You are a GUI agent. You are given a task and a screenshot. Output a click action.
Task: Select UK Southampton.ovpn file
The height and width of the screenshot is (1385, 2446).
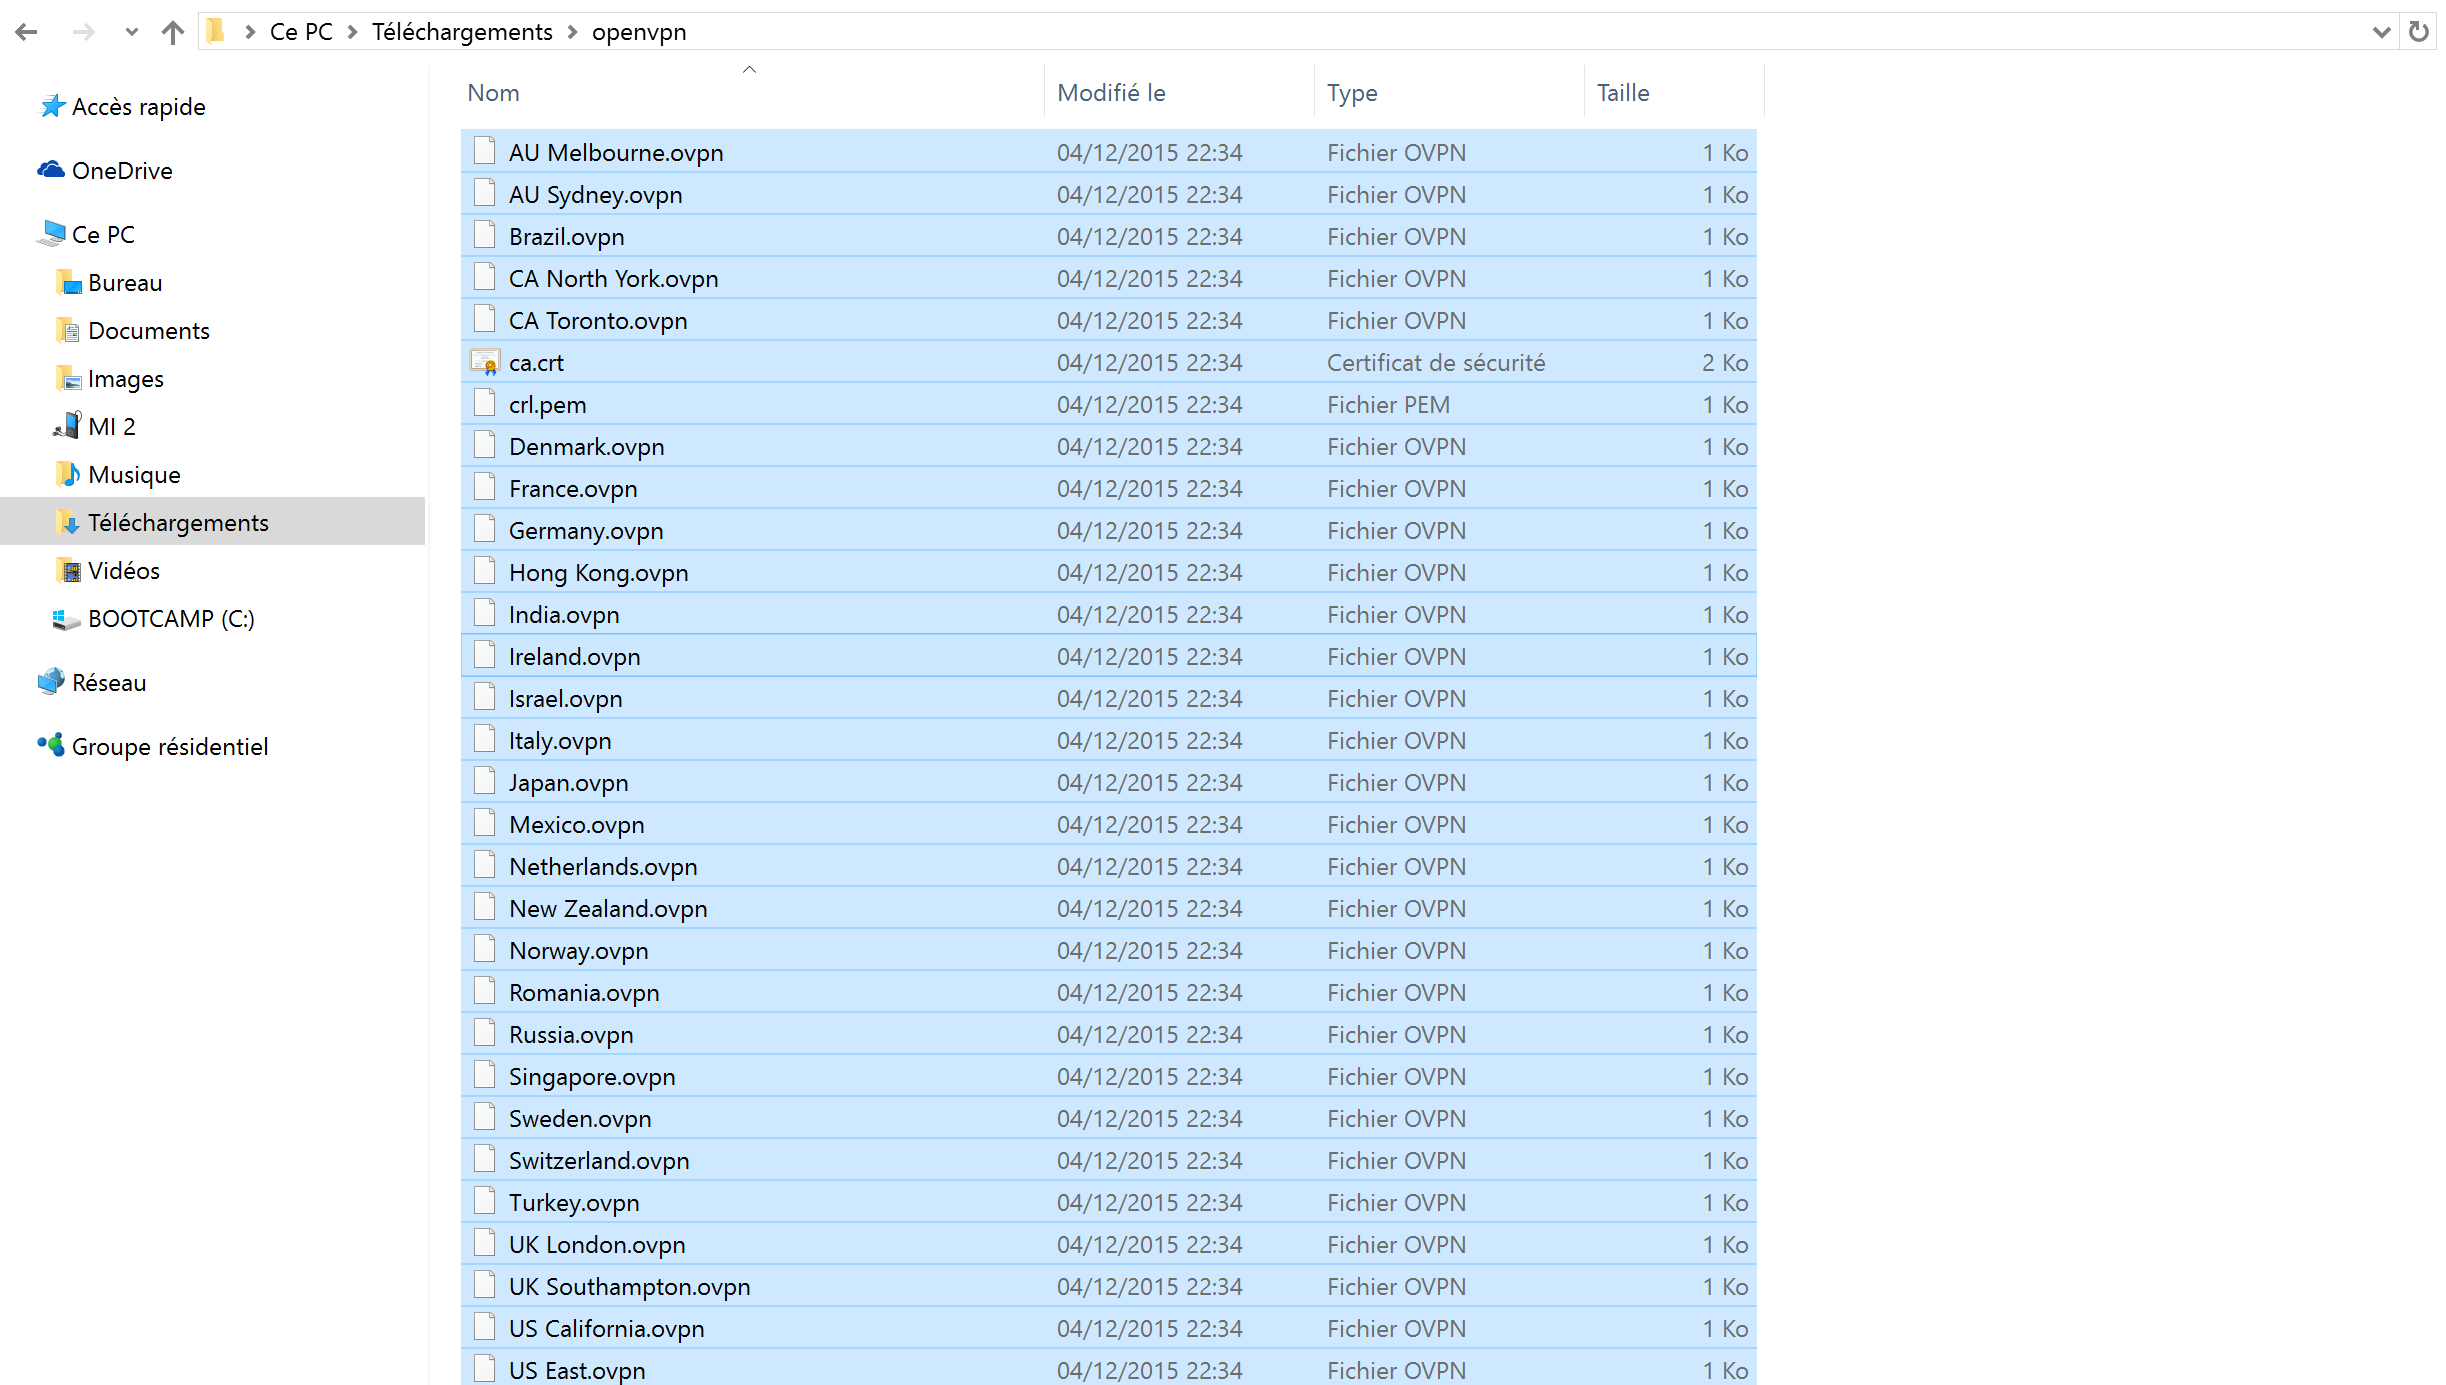pos(1108,1286)
